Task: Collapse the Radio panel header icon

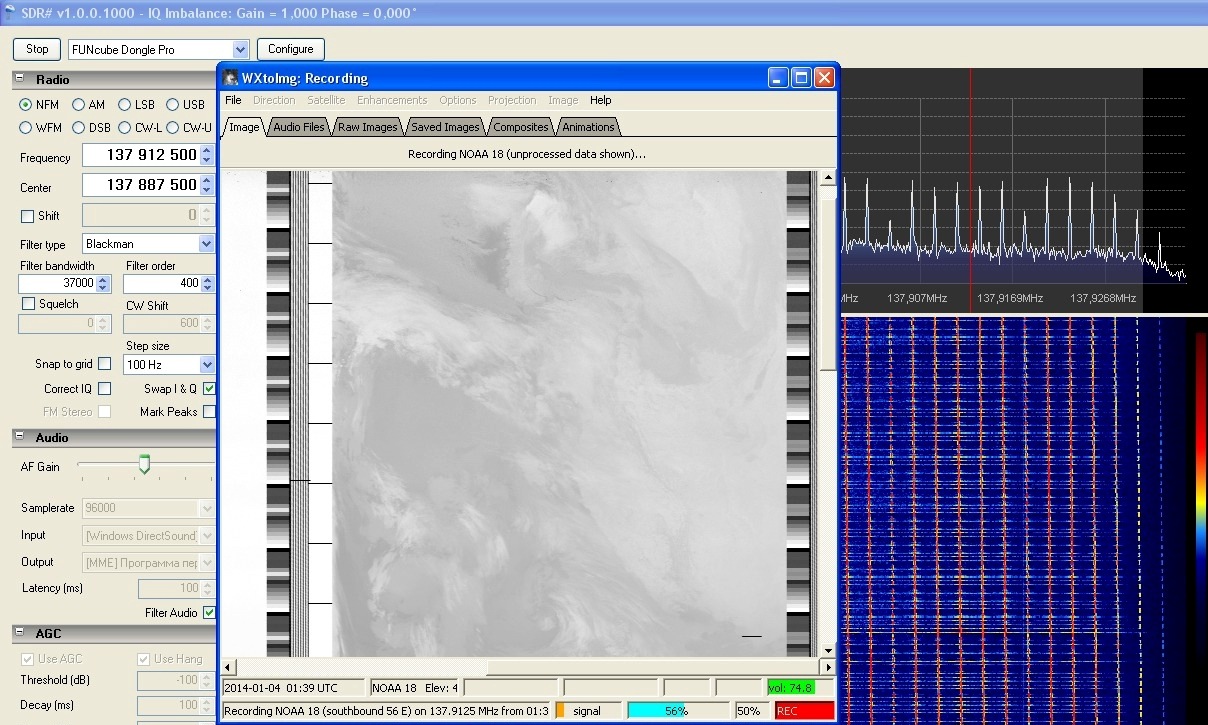Action: pyautogui.click(x=19, y=79)
